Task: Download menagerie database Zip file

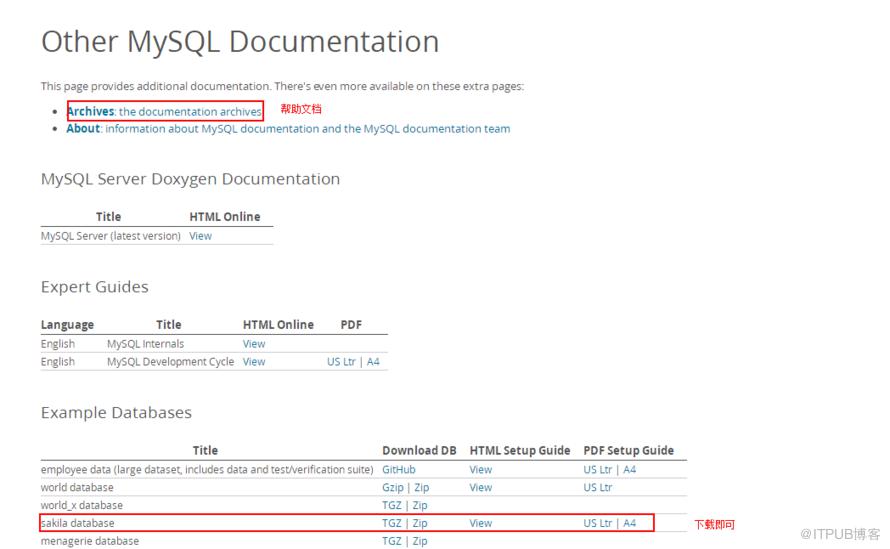Action: 419,541
